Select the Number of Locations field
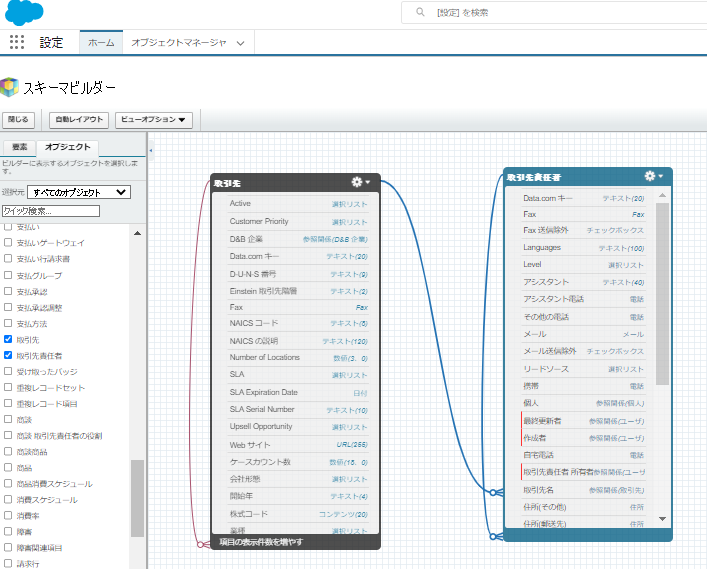 point(298,358)
